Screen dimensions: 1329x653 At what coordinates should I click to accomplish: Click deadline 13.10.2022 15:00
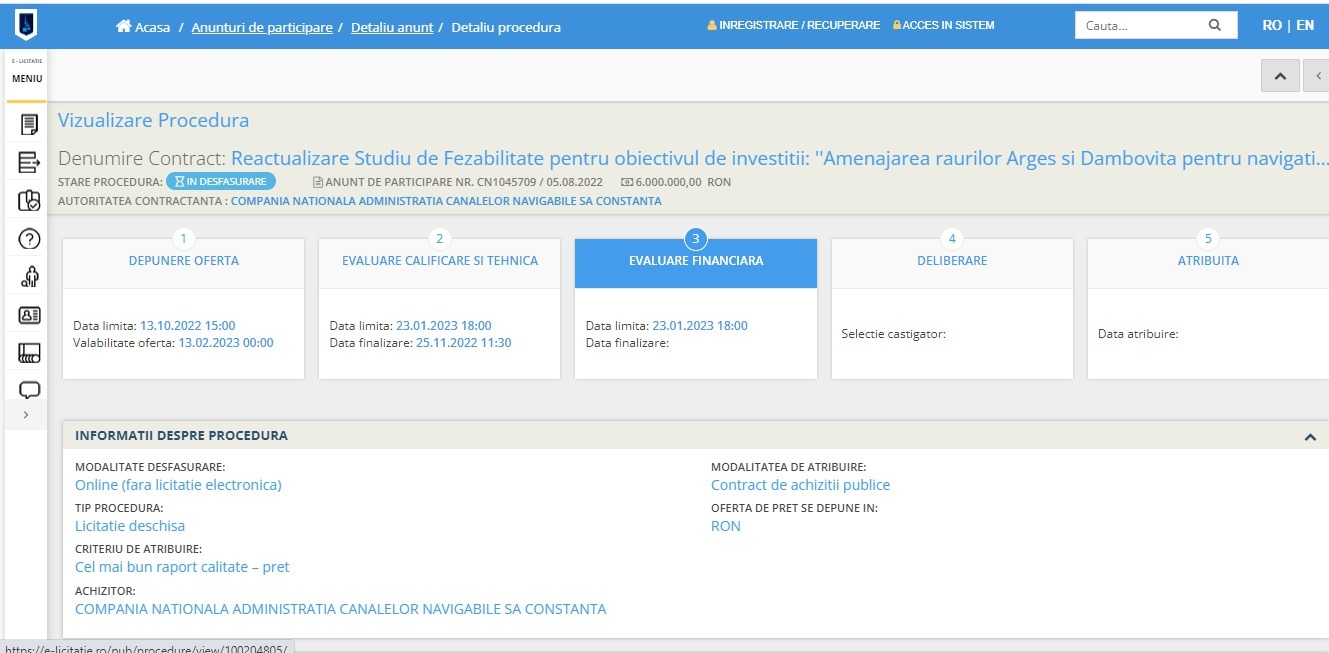(188, 326)
